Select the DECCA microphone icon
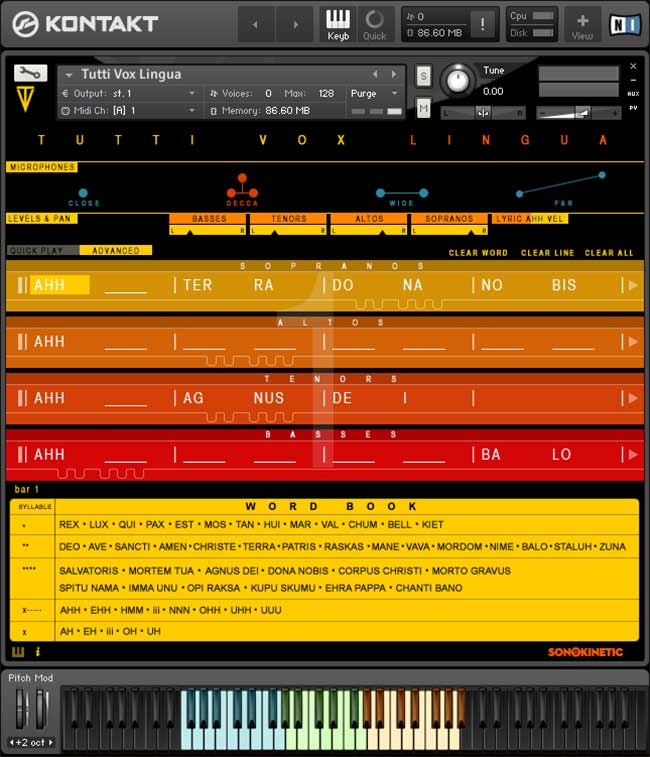Screen dimensions: 650x757 241,187
